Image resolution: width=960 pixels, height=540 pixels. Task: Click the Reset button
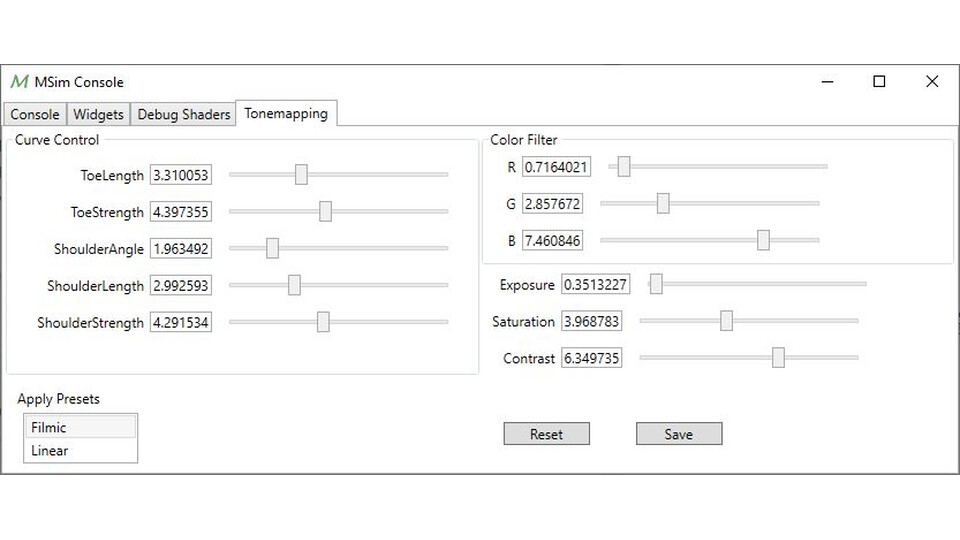pyautogui.click(x=547, y=433)
